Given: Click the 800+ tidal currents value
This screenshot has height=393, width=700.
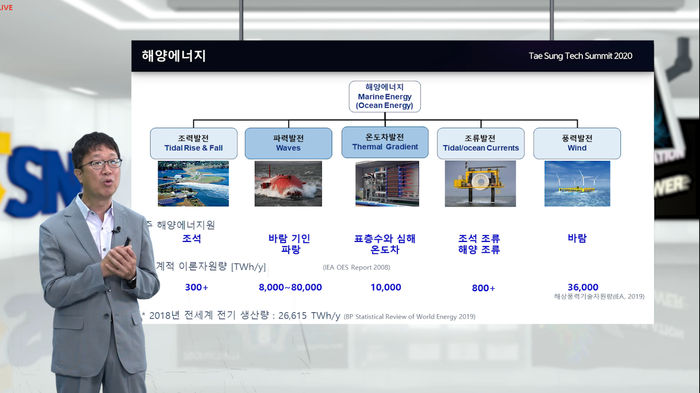Looking at the screenshot, I should 483,288.
